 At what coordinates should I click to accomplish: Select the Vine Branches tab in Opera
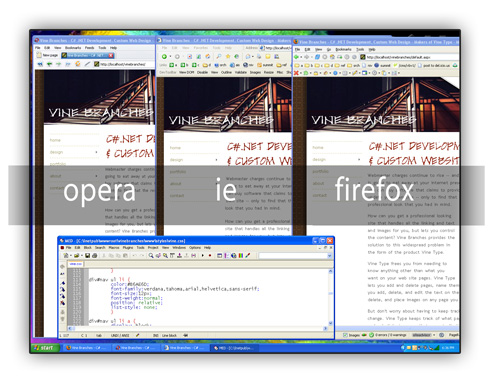coord(88,55)
